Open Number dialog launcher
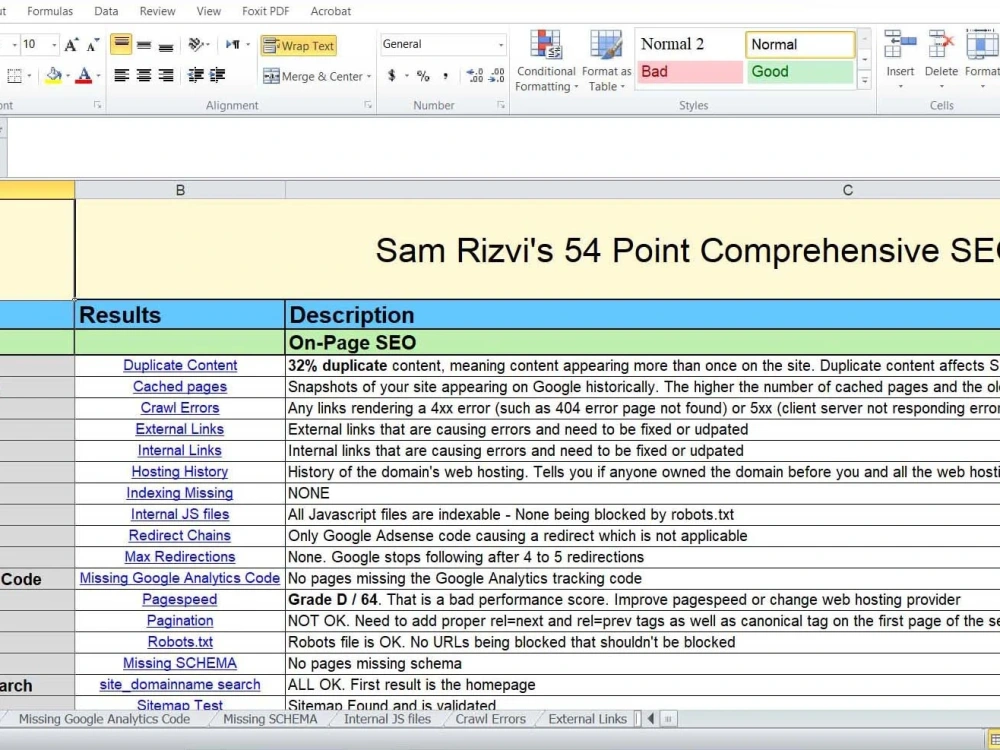The width and height of the screenshot is (1000, 750). (x=501, y=105)
